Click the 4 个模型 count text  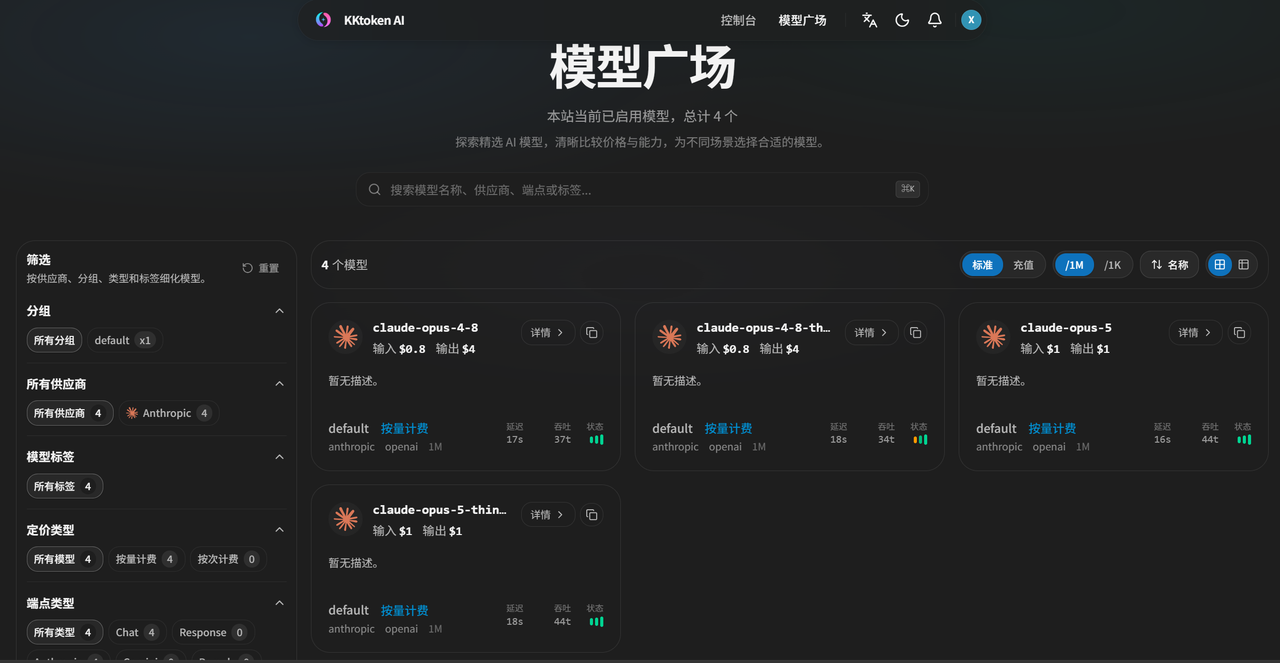344,265
